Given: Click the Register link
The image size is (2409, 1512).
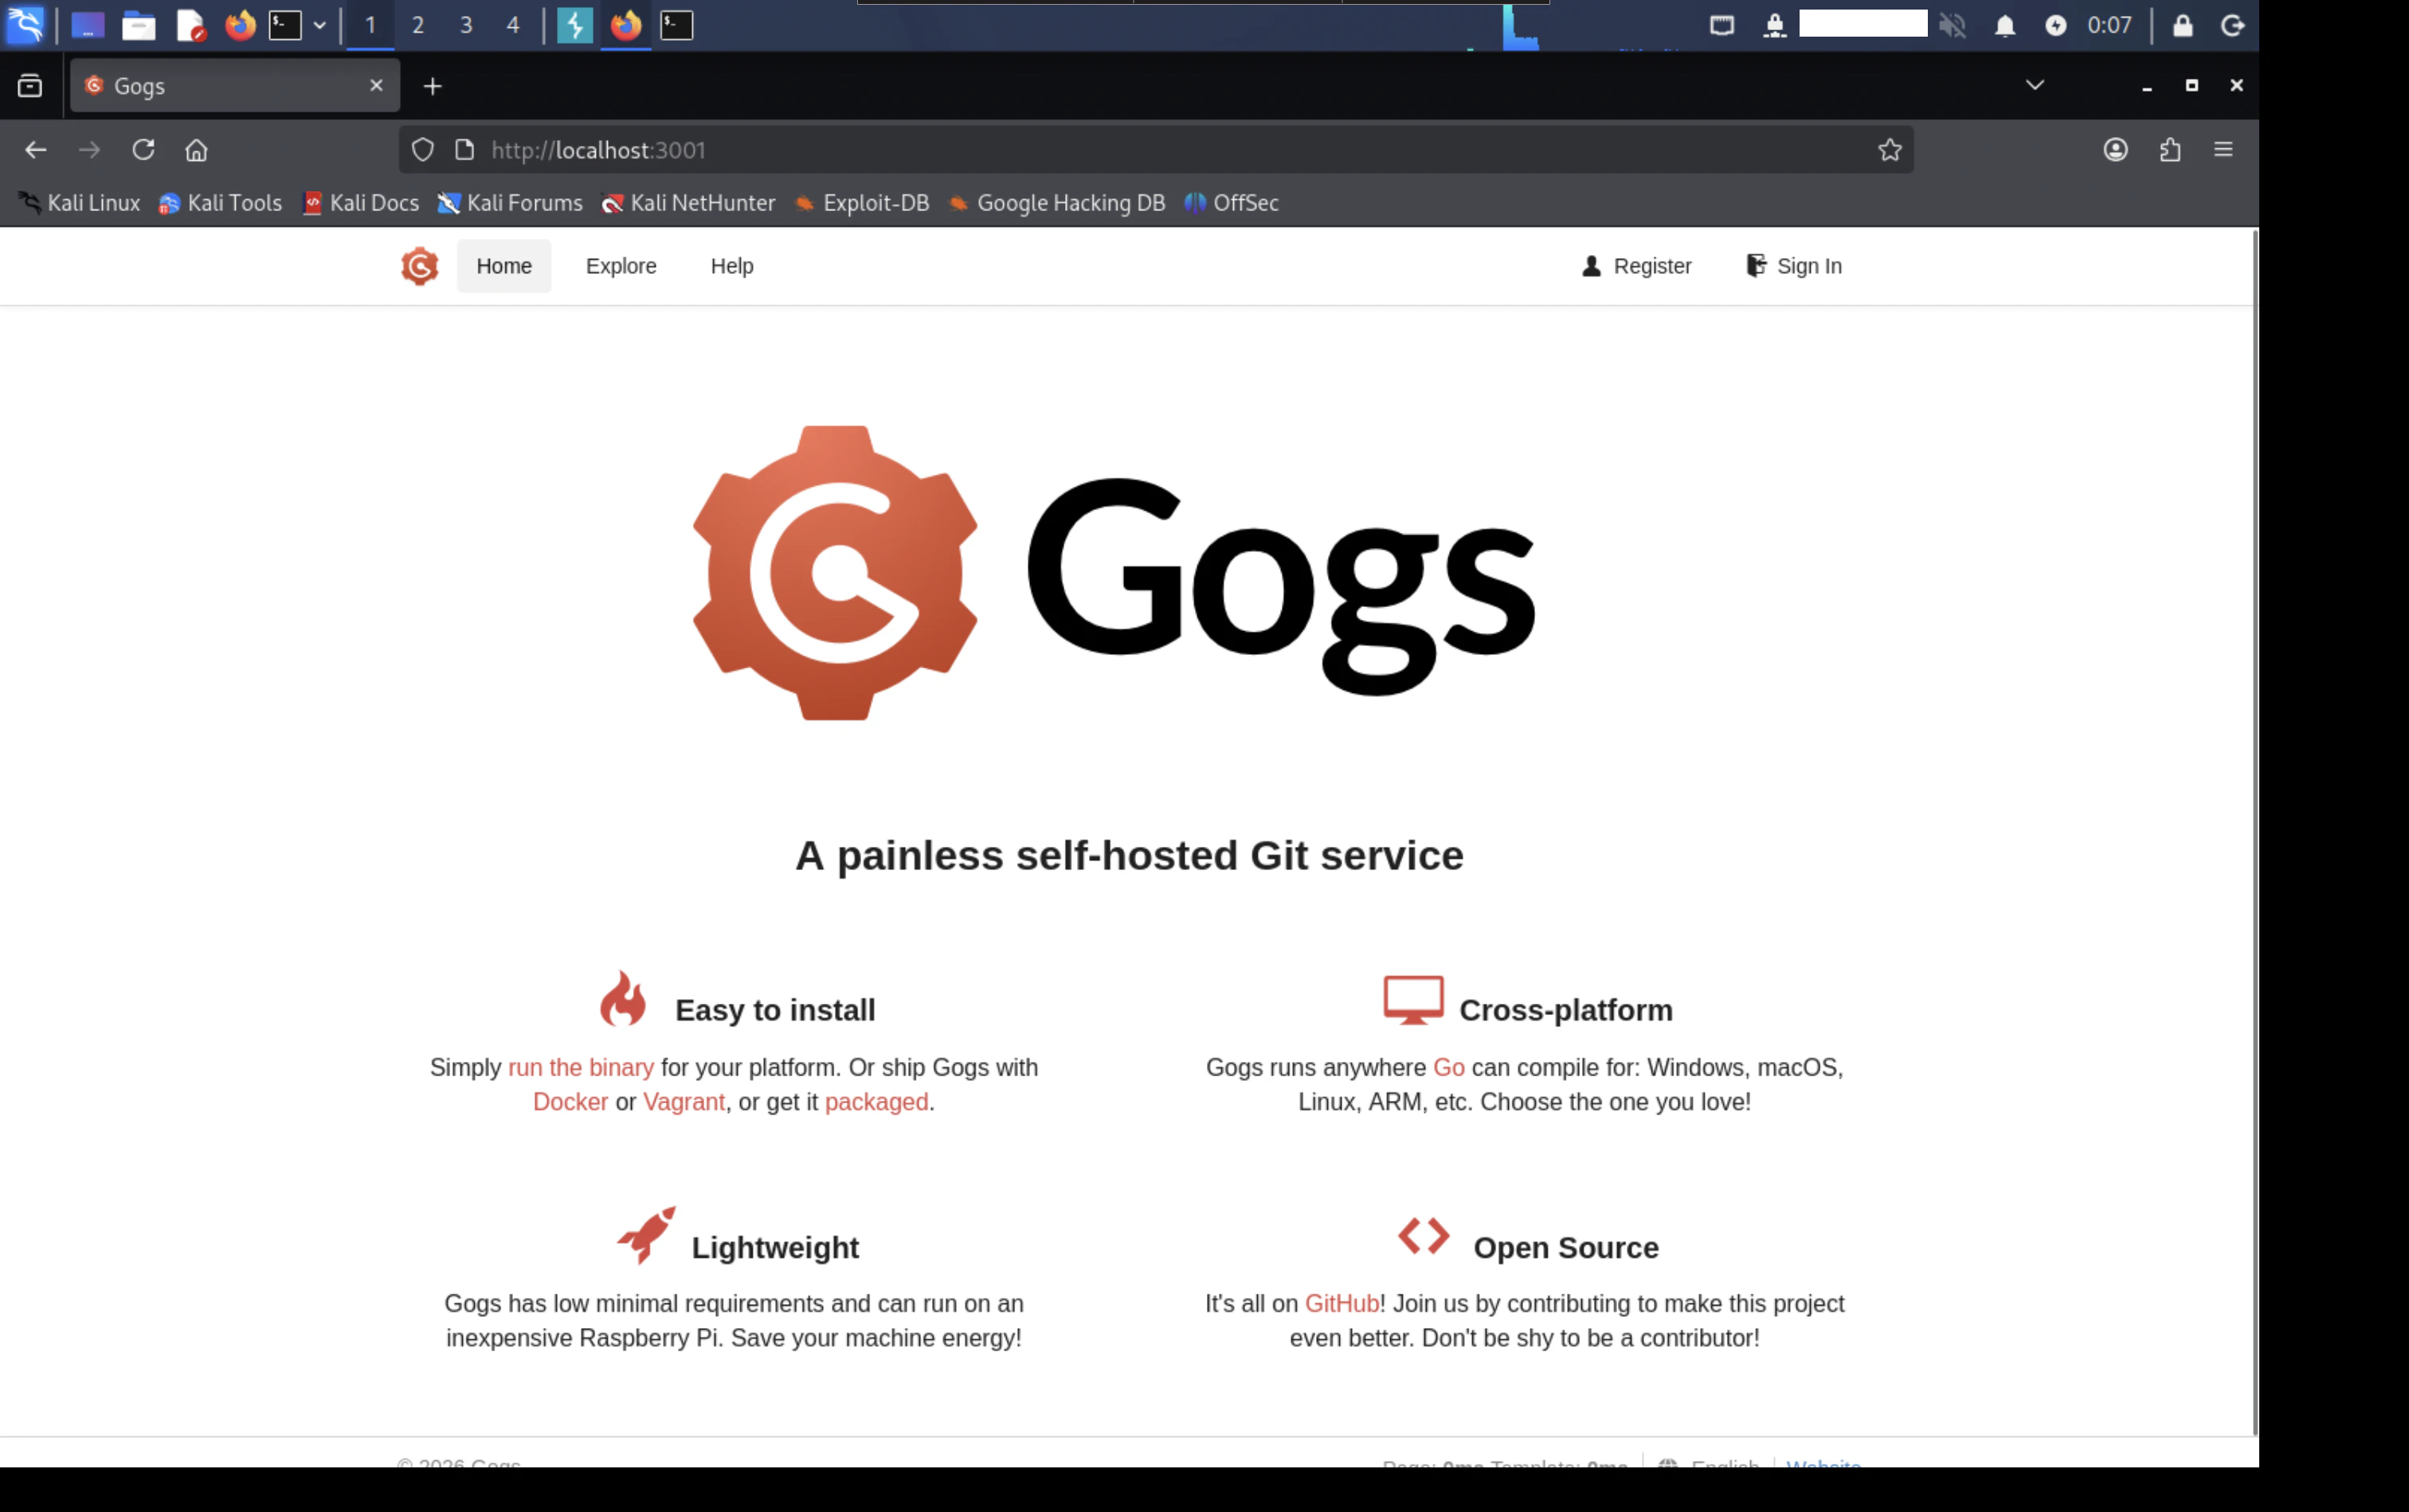Looking at the screenshot, I should 1637,266.
